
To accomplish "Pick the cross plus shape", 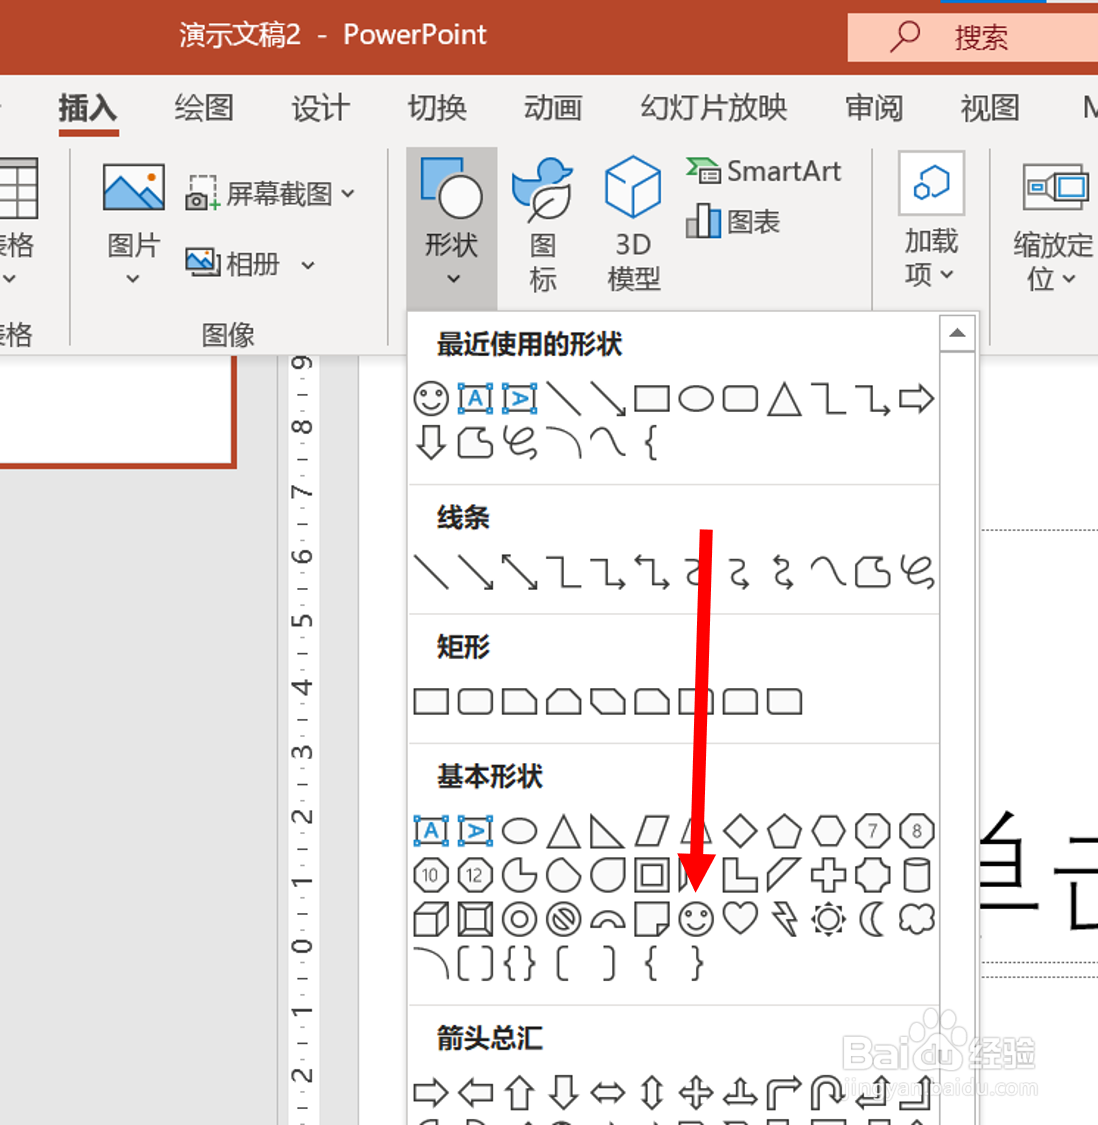I will tap(829, 875).
